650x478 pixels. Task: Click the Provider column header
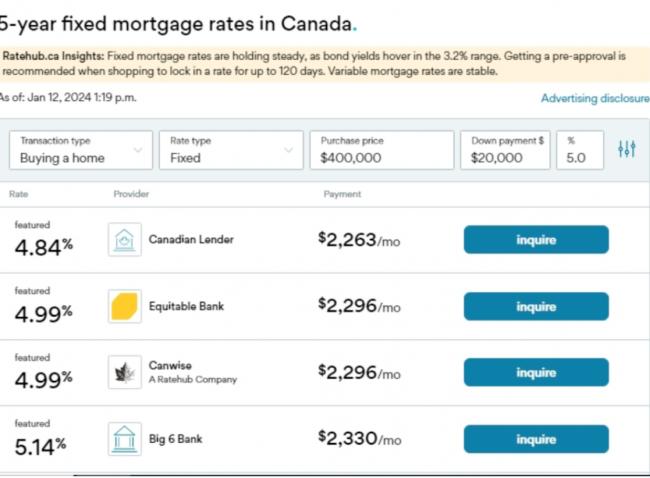(x=131, y=194)
